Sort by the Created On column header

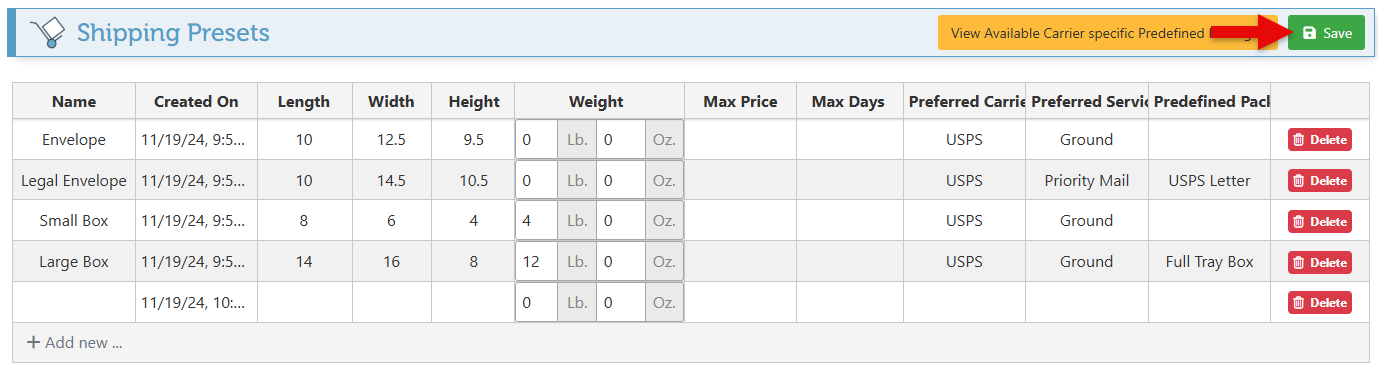coord(196,101)
